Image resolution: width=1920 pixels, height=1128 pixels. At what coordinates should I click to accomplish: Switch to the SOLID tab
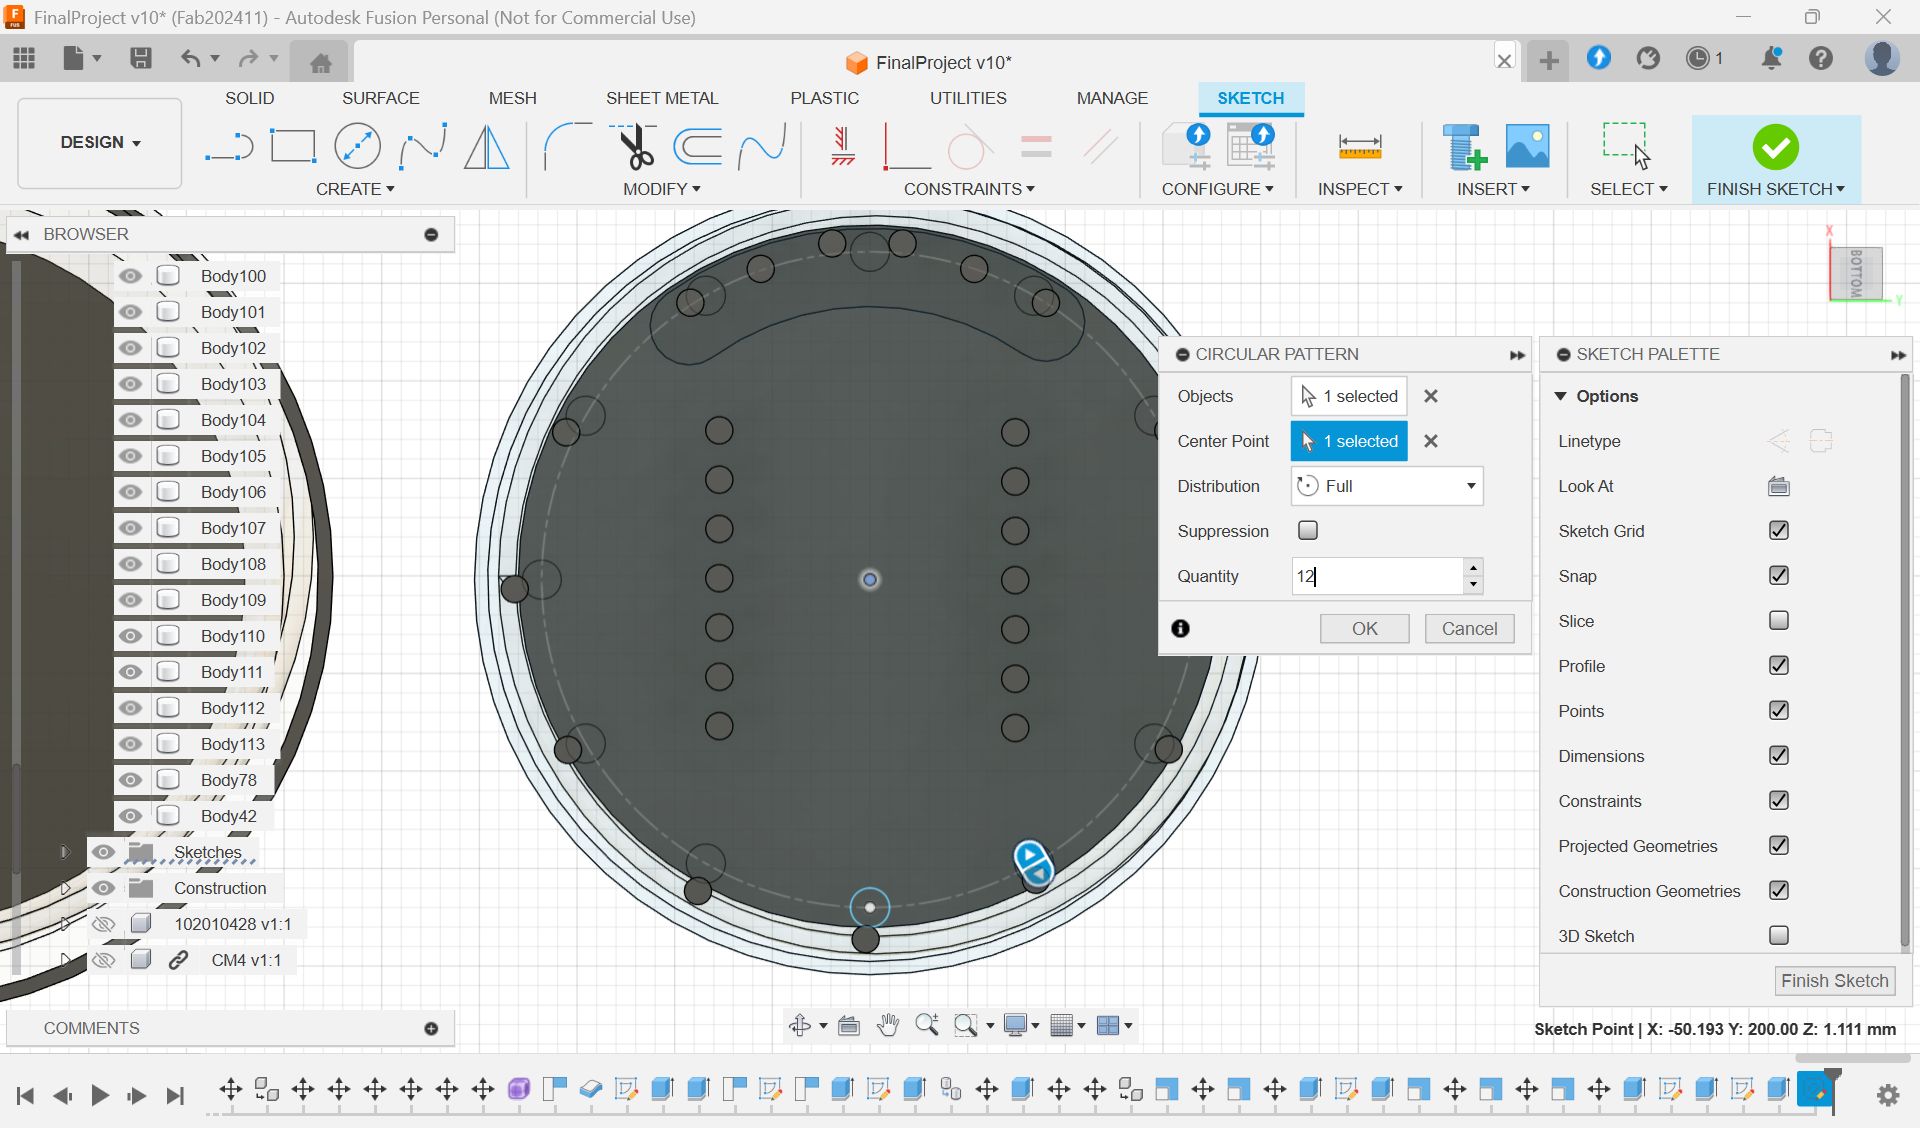click(249, 98)
